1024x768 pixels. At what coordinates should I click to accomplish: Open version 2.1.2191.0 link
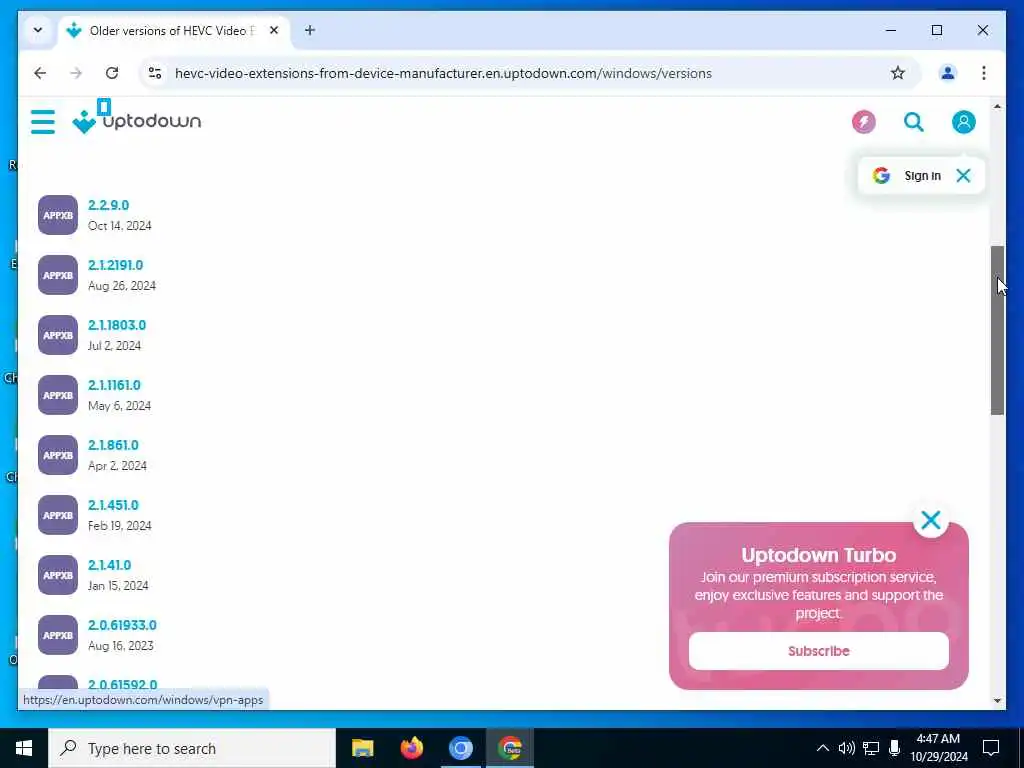point(116,265)
